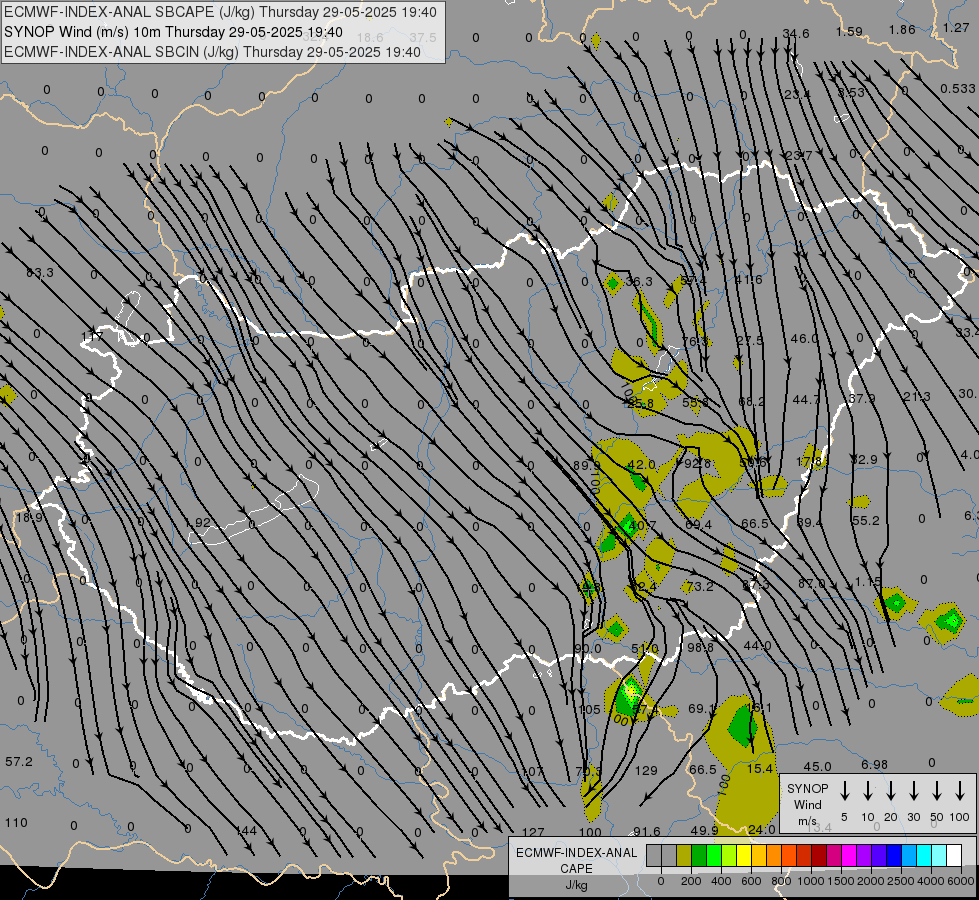Screen dimensions: 979x900
Task: Click the 800 tick label on CAPE scale
Action: tap(781, 881)
